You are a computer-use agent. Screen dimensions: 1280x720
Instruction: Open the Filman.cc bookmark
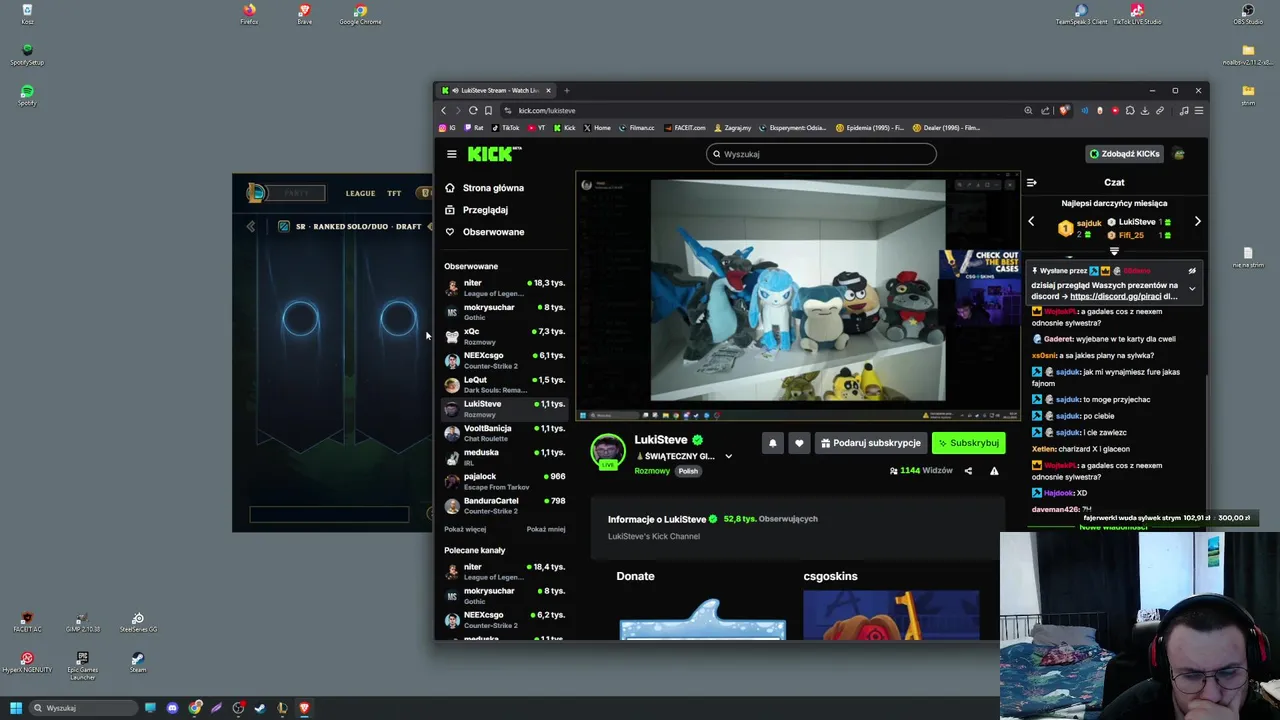click(637, 128)
